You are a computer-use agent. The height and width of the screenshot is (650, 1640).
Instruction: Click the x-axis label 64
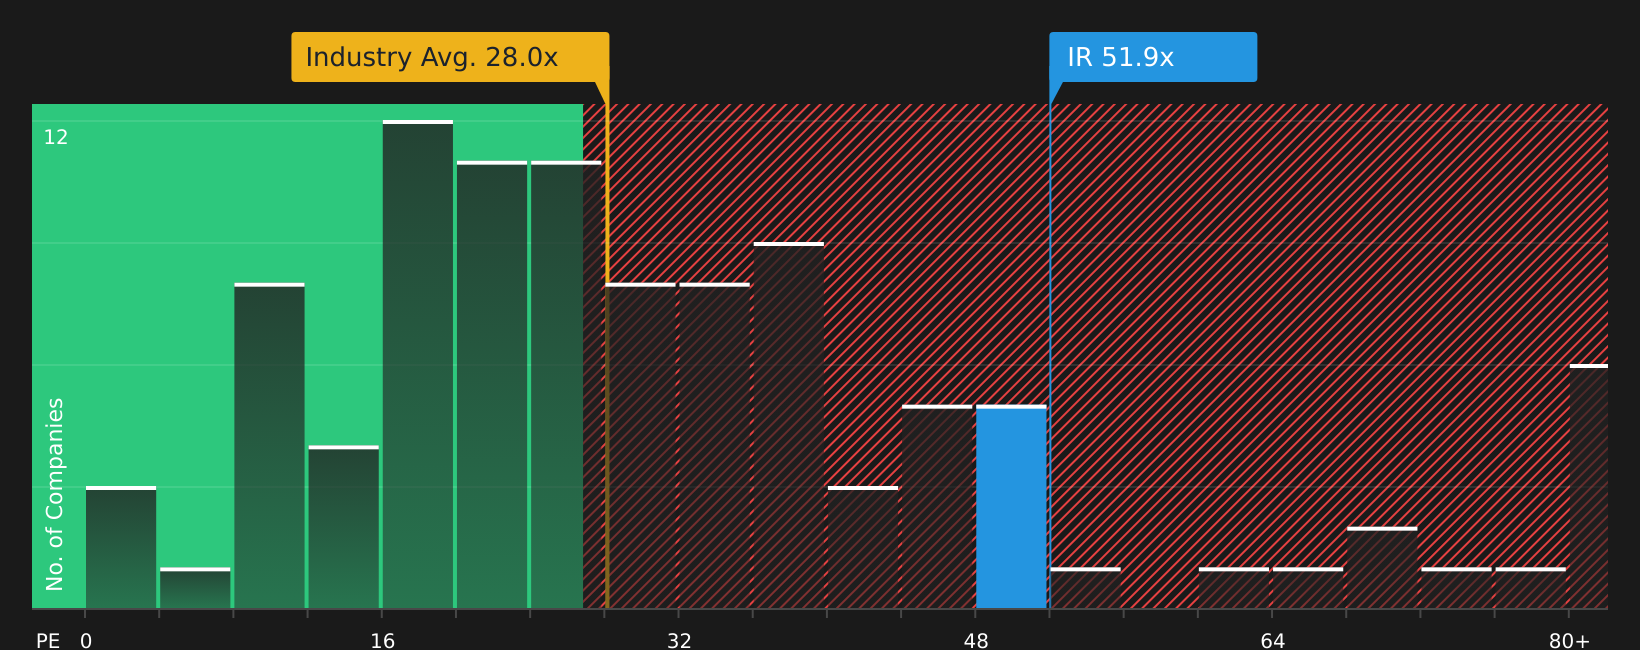point(1273,641)
